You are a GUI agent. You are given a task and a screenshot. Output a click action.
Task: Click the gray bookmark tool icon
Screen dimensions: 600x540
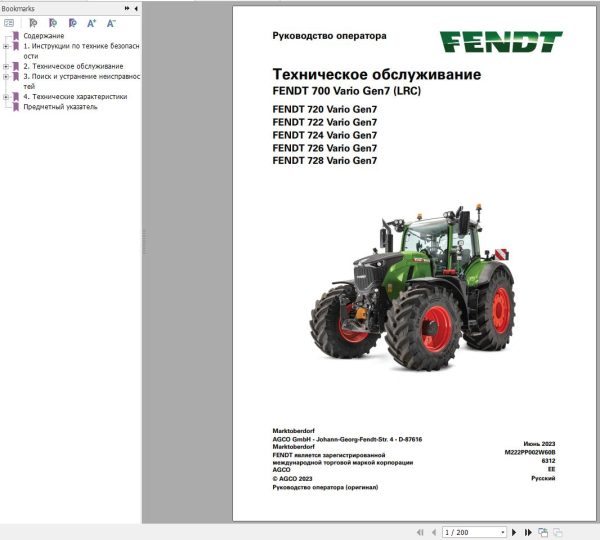coord(33,23)
